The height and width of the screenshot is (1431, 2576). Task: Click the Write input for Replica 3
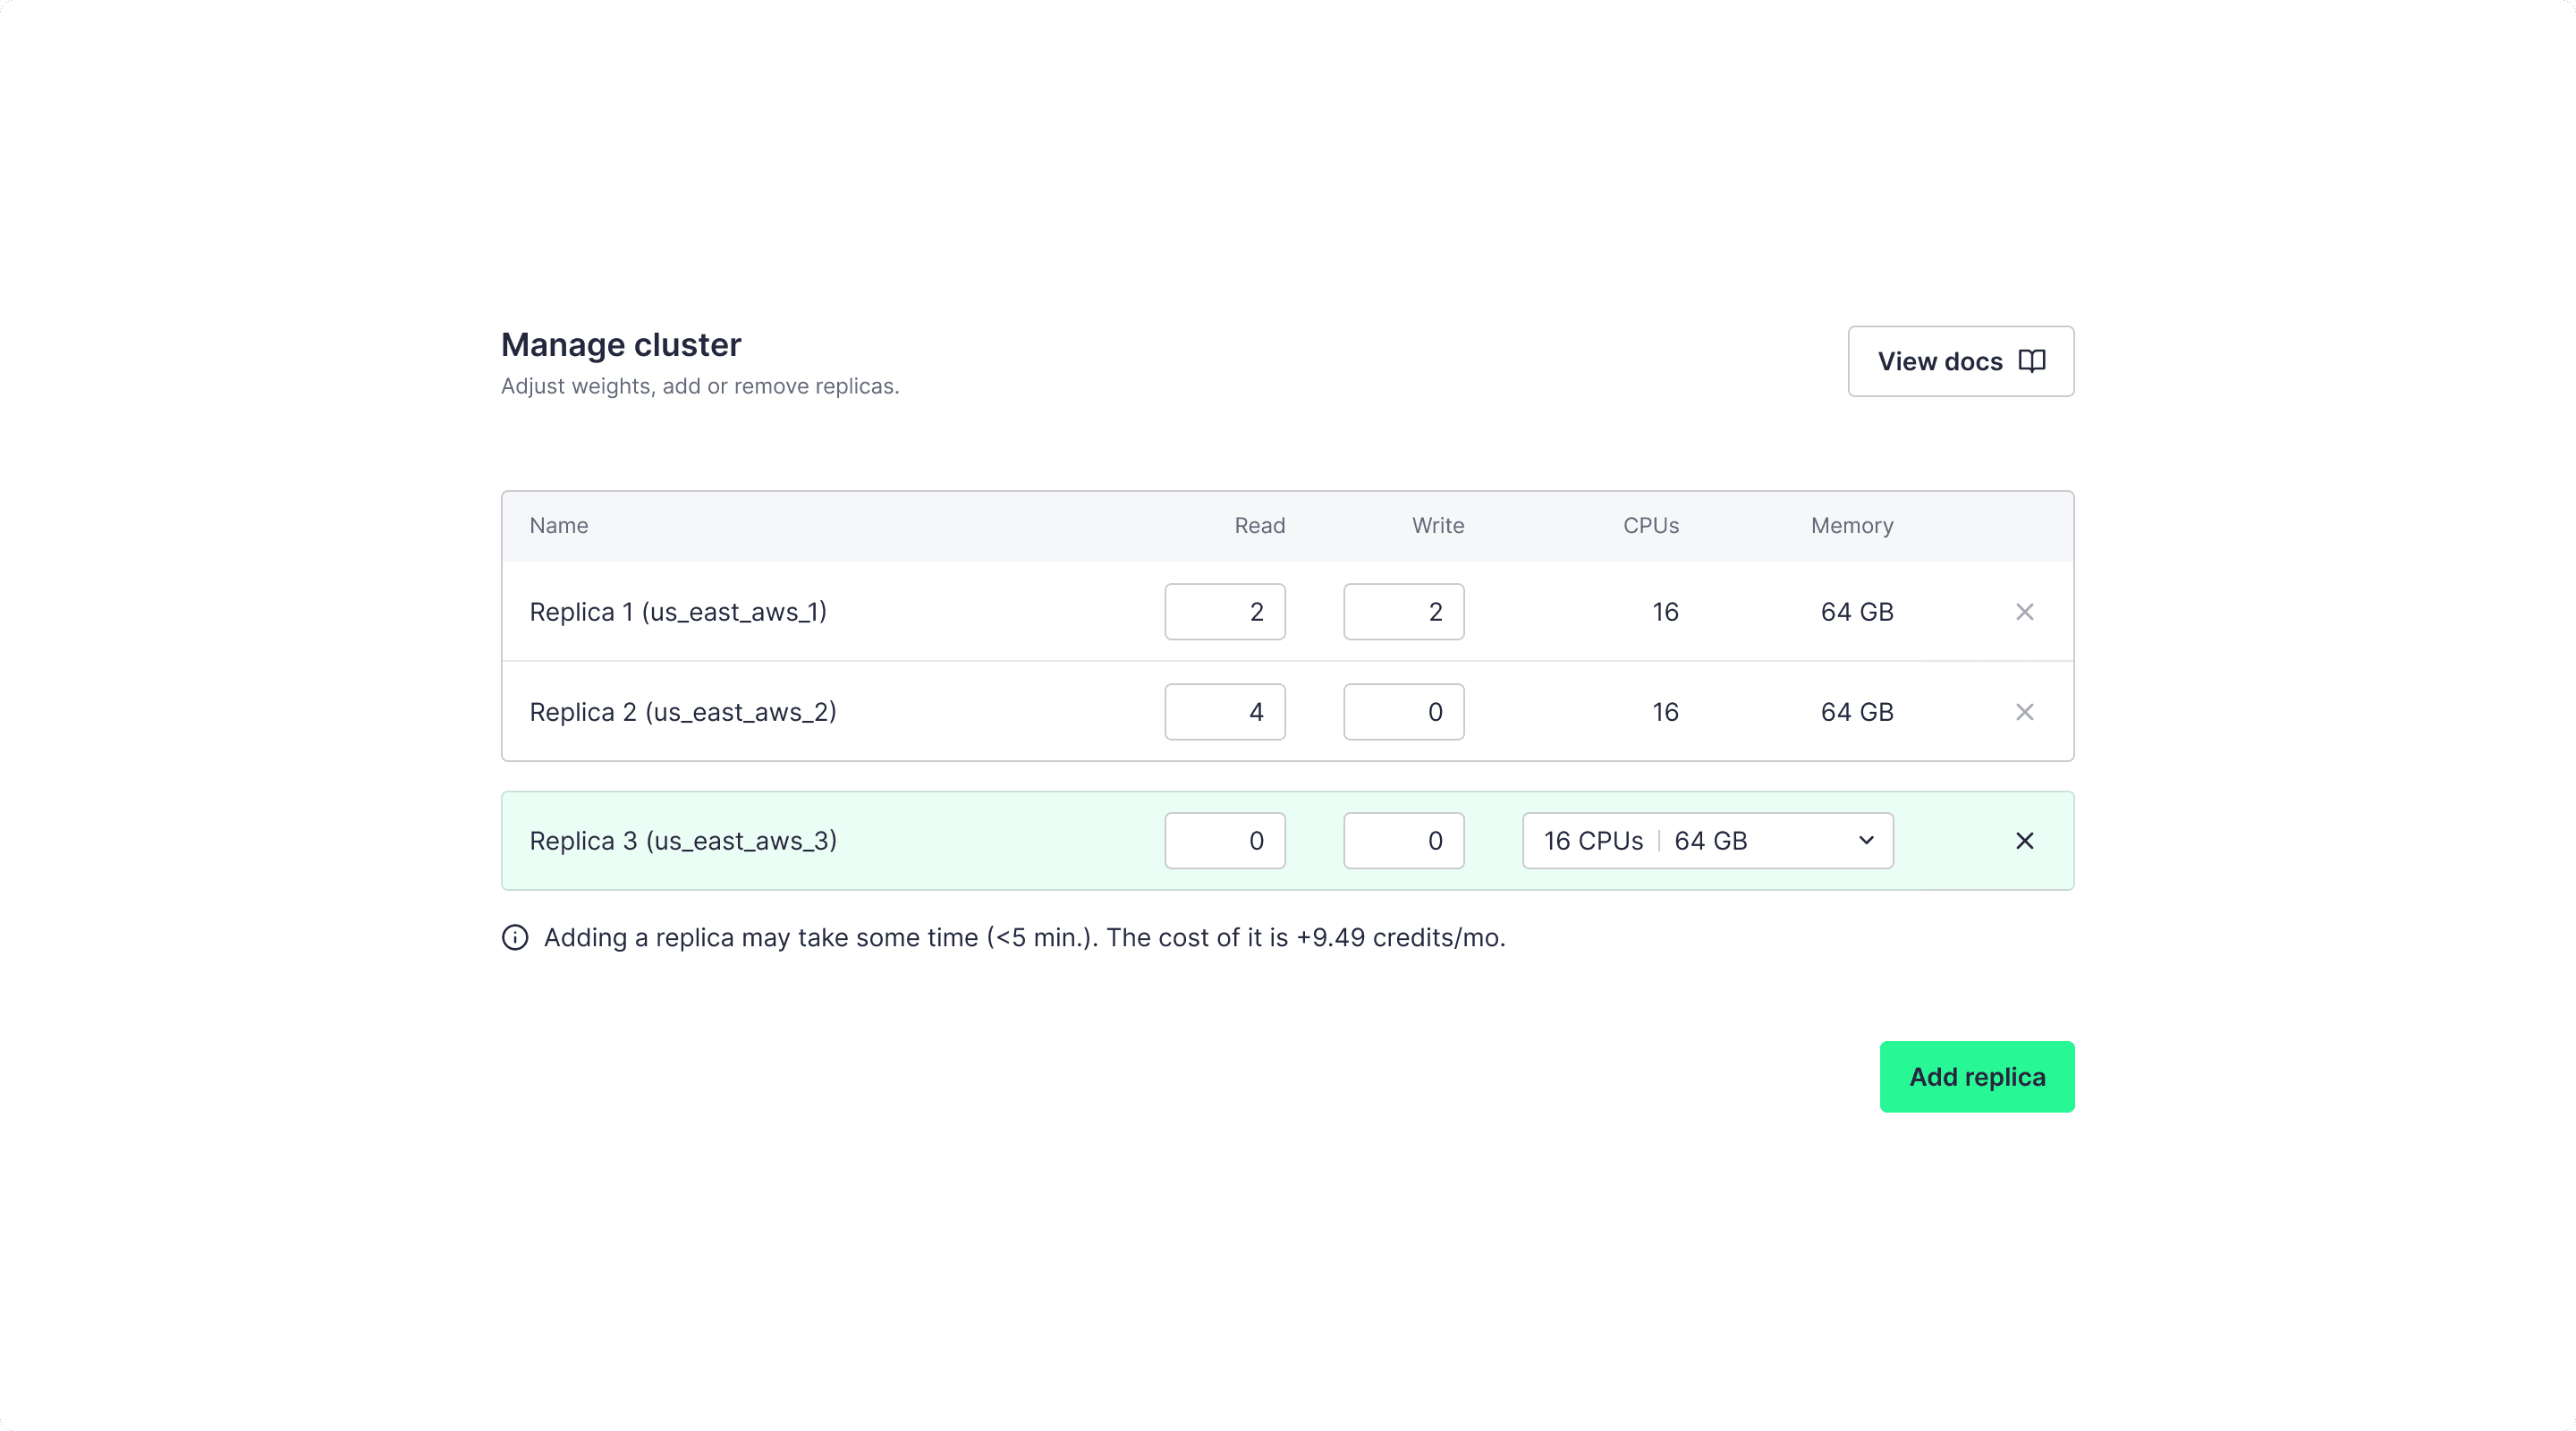[x=1403, y=840]
